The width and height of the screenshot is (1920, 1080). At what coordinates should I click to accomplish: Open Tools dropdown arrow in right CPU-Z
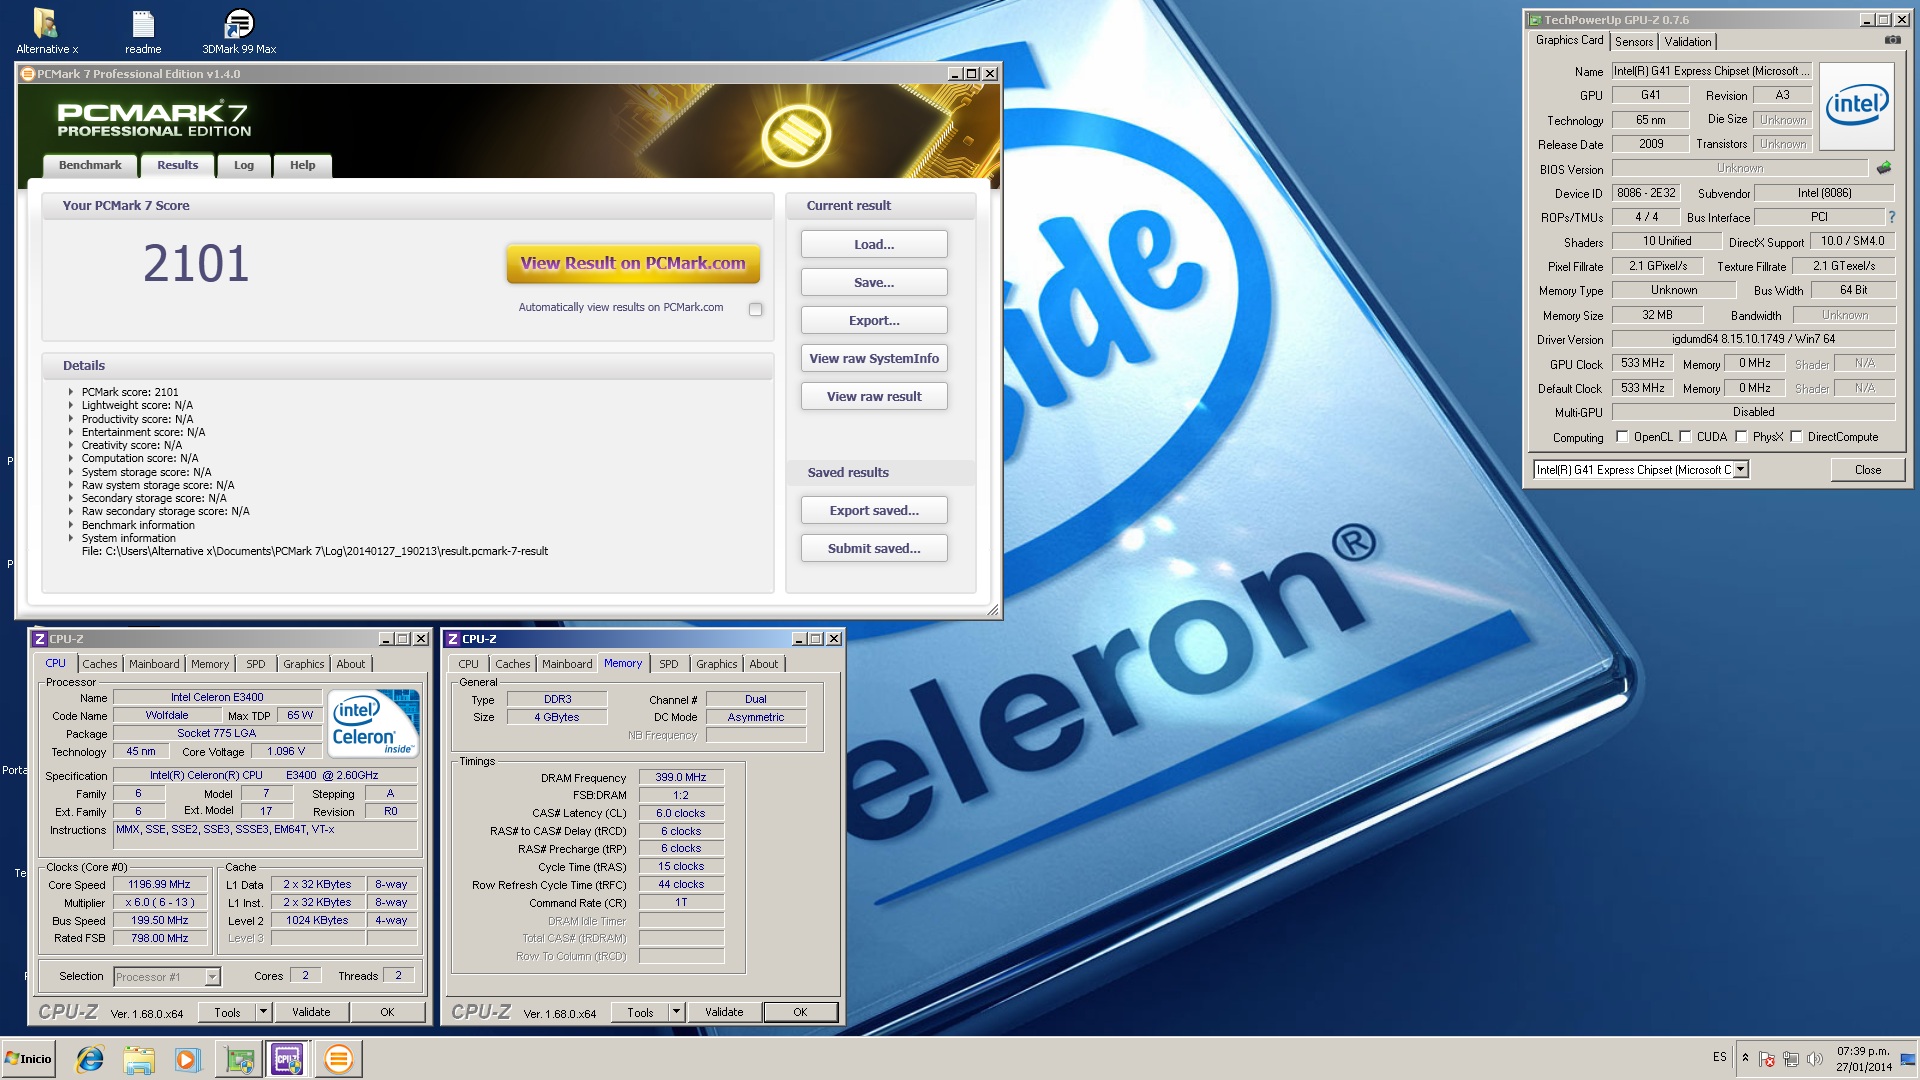click(x=676, y=1012)
